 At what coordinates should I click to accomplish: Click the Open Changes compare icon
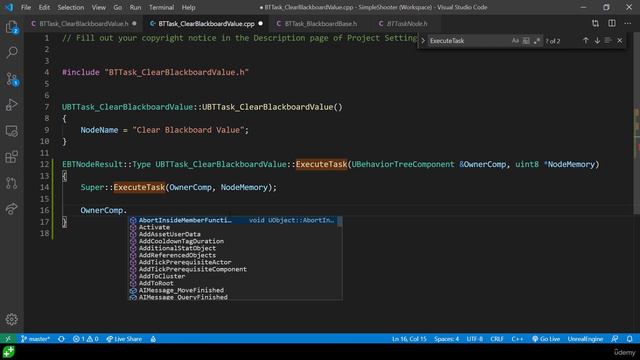(595, 24)
